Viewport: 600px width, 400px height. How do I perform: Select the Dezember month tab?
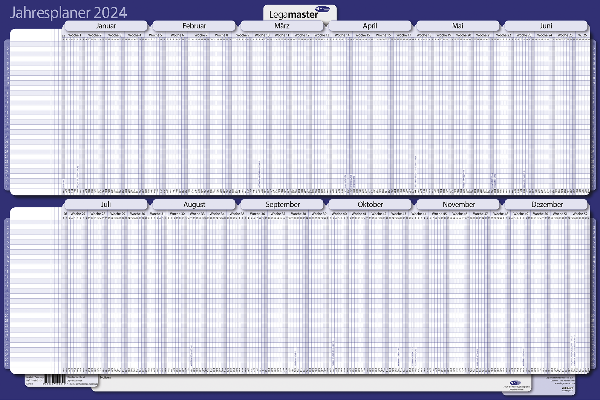(546, 203)
